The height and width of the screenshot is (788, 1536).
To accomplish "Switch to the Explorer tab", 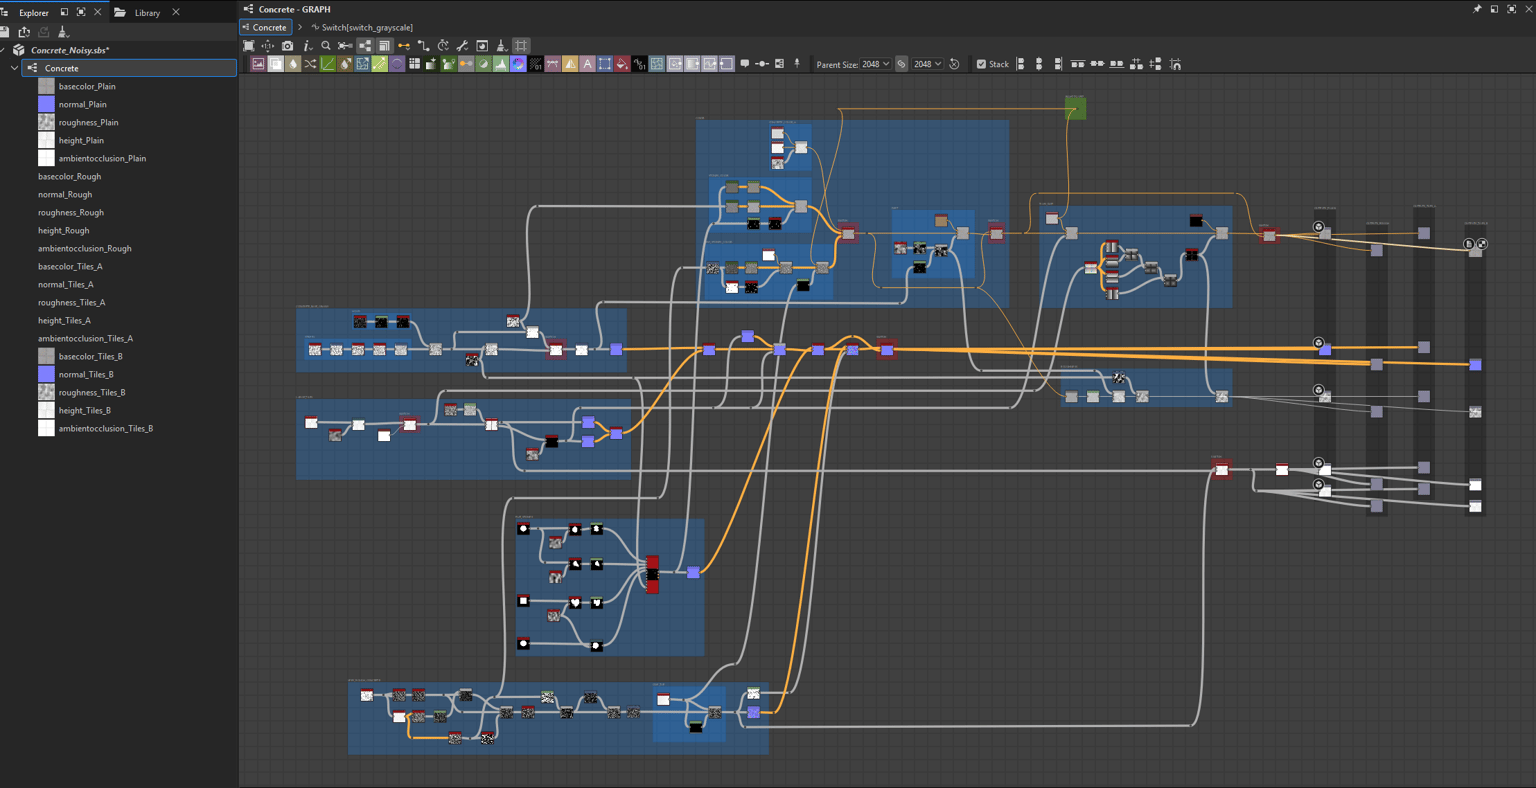I will [33, 13].
